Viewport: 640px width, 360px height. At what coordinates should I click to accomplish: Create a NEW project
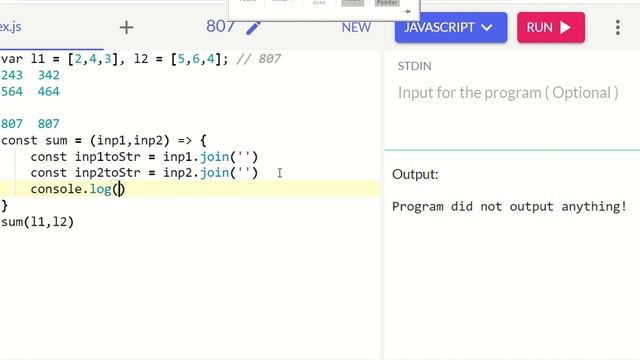click(356, 27)
